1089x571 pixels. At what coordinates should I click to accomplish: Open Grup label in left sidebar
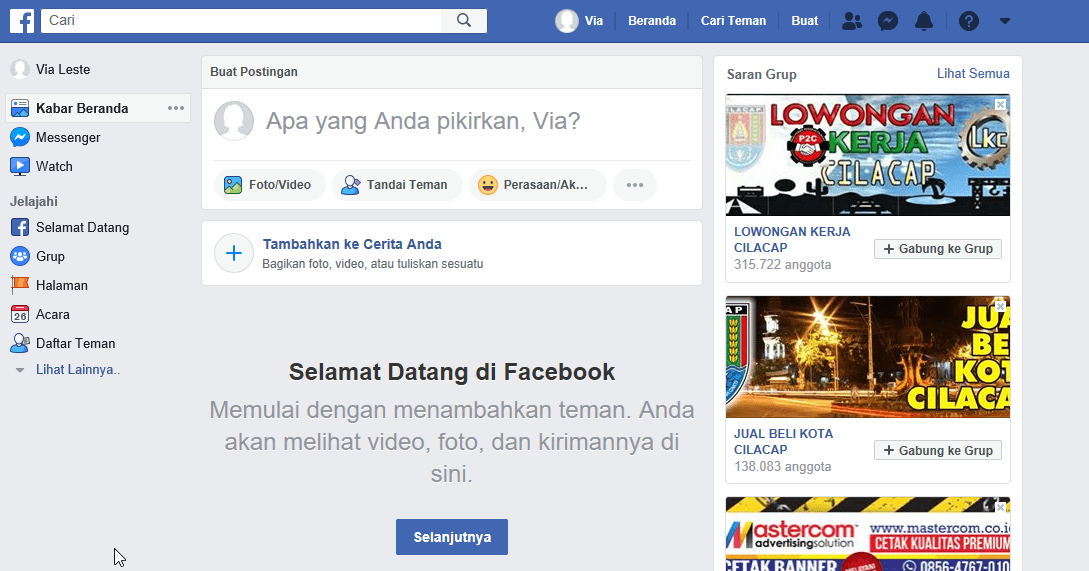(50, 256)
